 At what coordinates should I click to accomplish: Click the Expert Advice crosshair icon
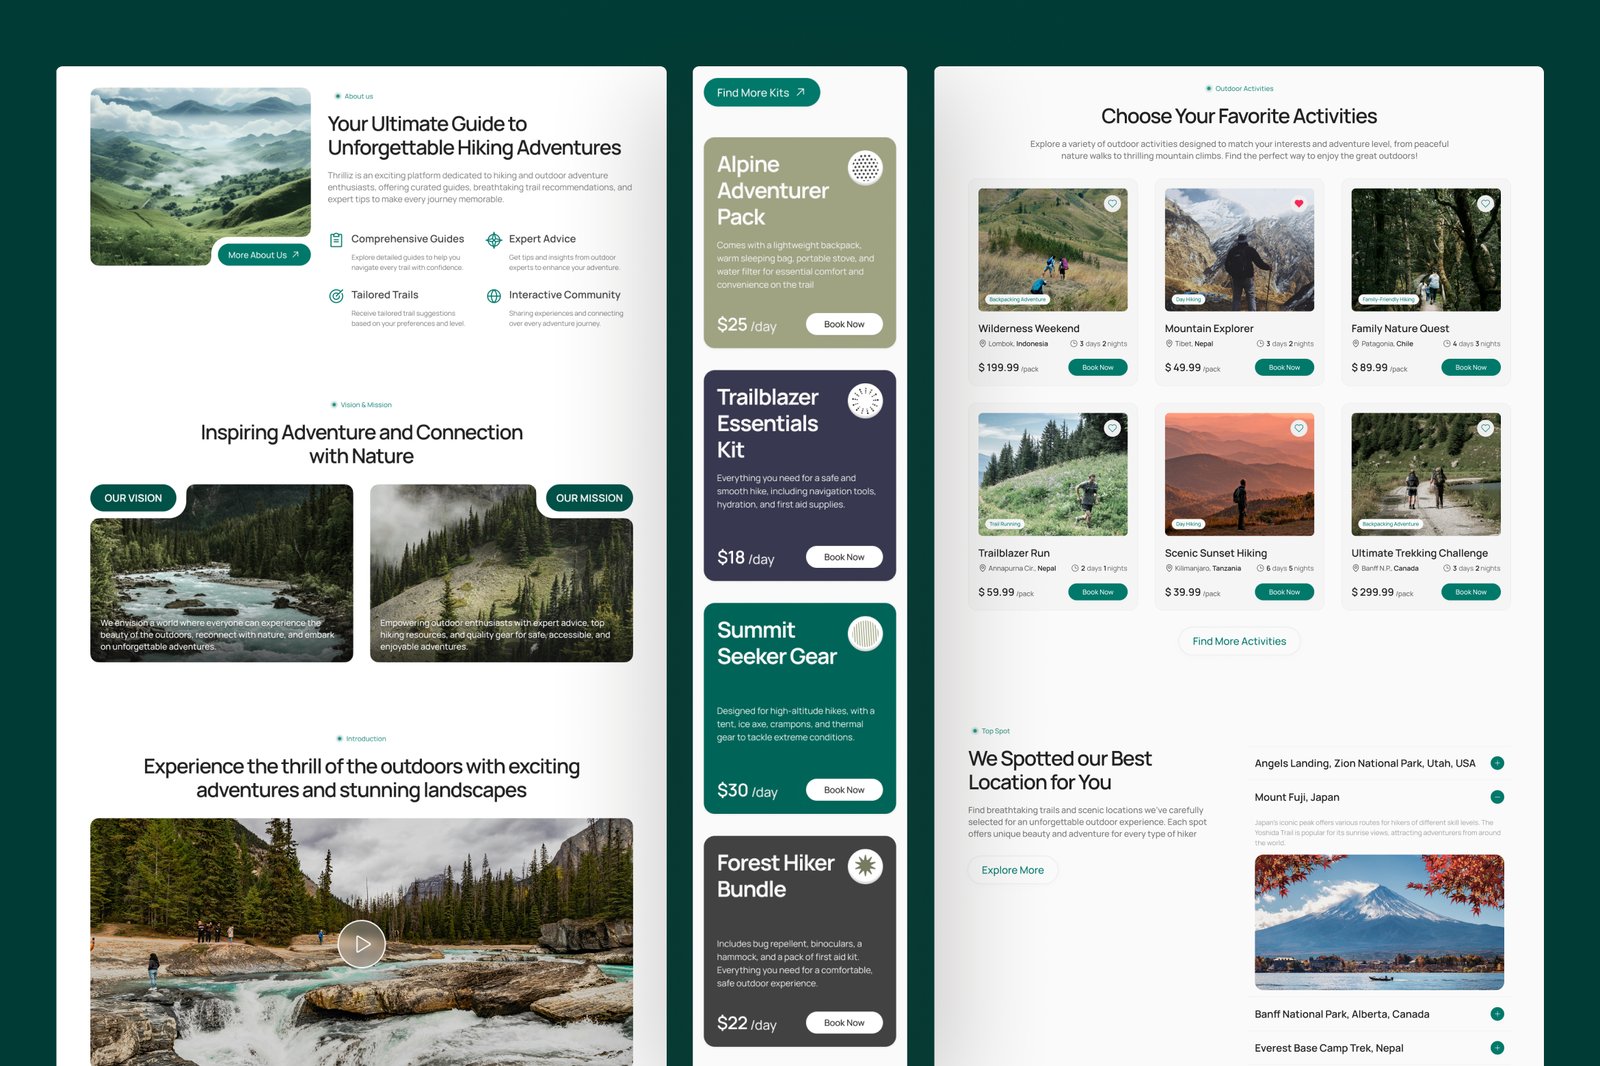pos(493,240)
